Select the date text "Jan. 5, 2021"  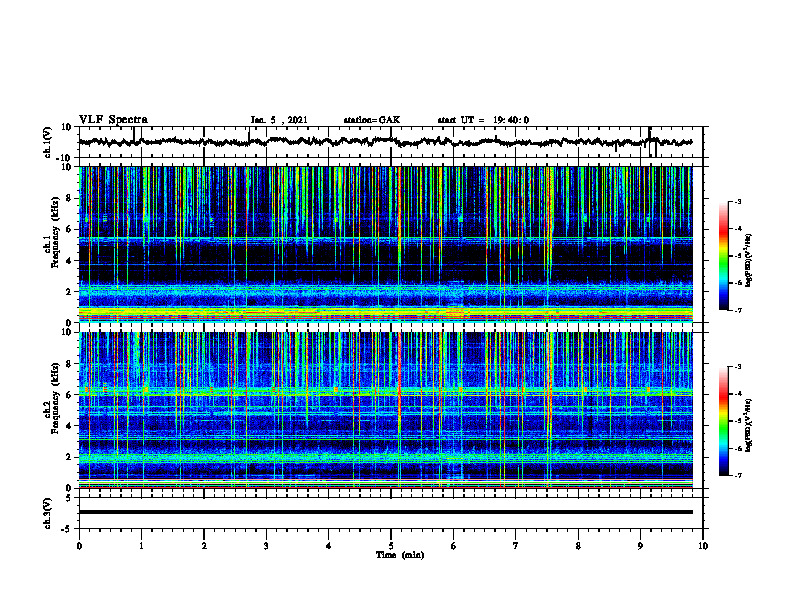[x=279, y=120]
